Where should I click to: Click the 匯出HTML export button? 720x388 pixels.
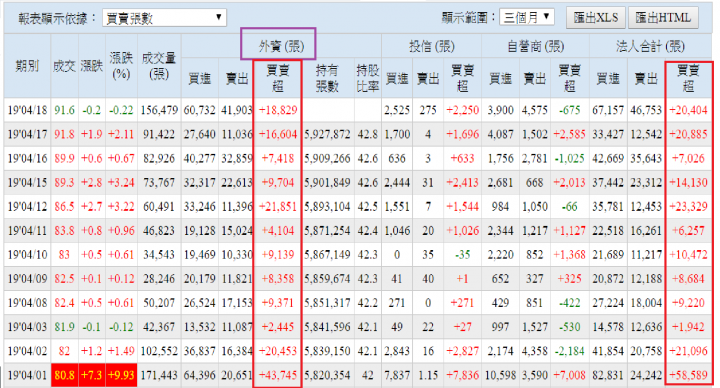pyautogui.click(x=663, y=18)
